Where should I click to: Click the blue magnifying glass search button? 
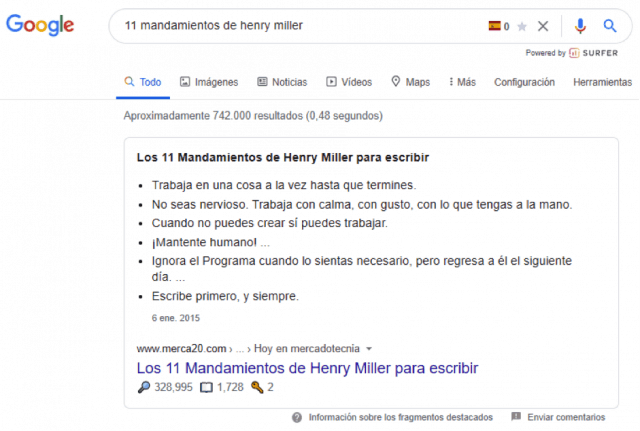610,26
